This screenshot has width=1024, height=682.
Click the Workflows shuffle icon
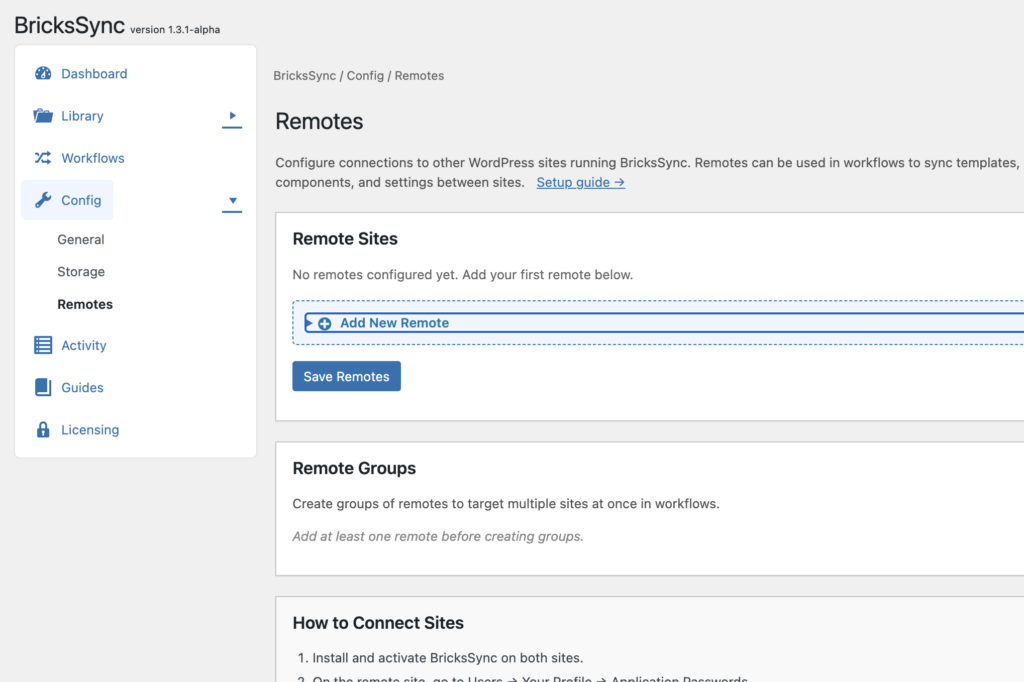pos(43,158)
